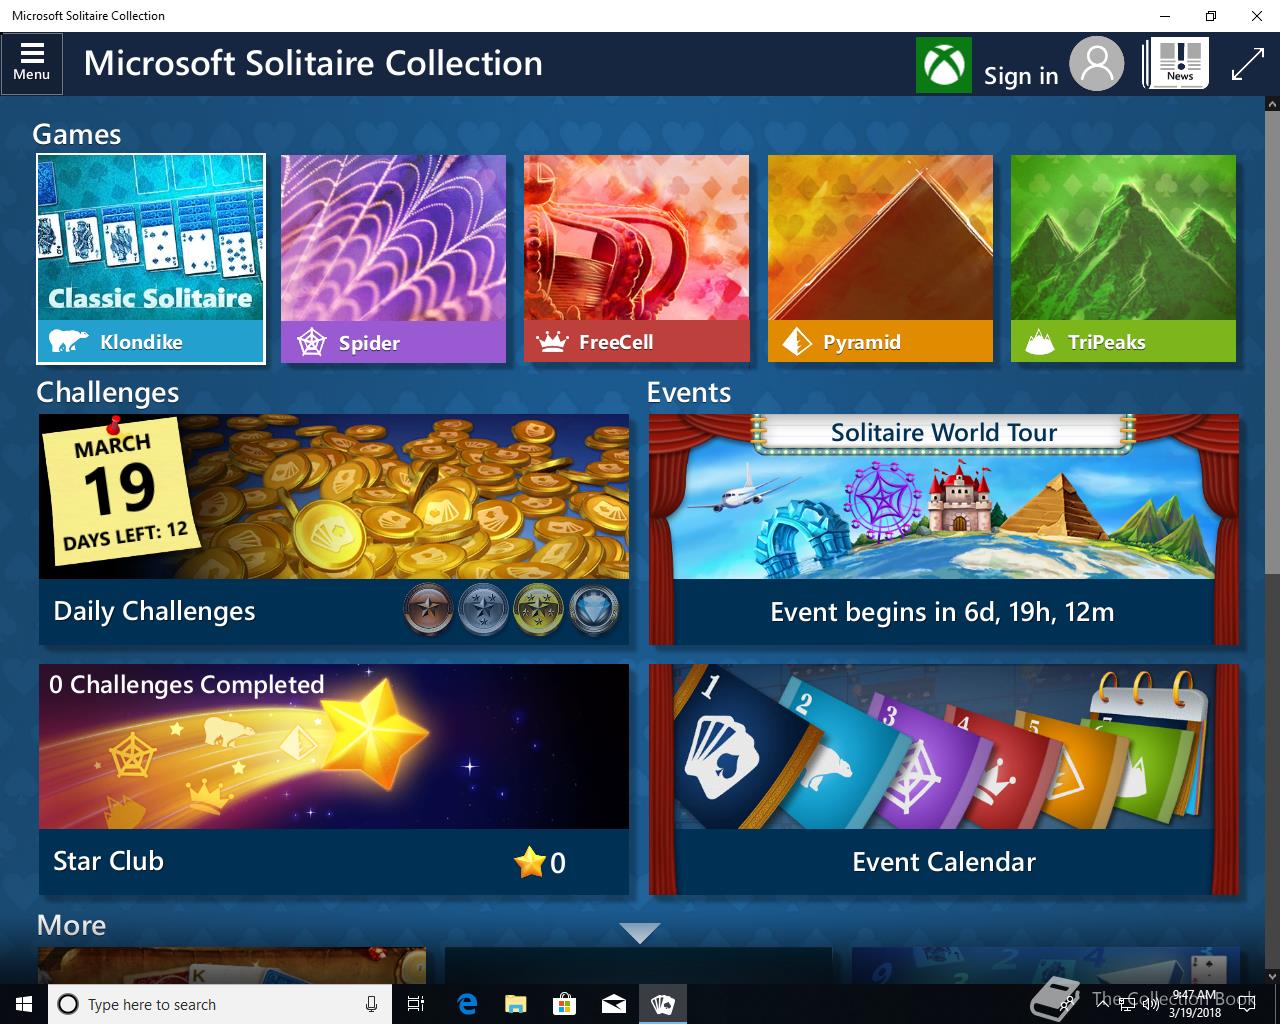
Task: Click 'Event begins in 6d, 19h, 12m'
Action: click(x=942, y=612)
